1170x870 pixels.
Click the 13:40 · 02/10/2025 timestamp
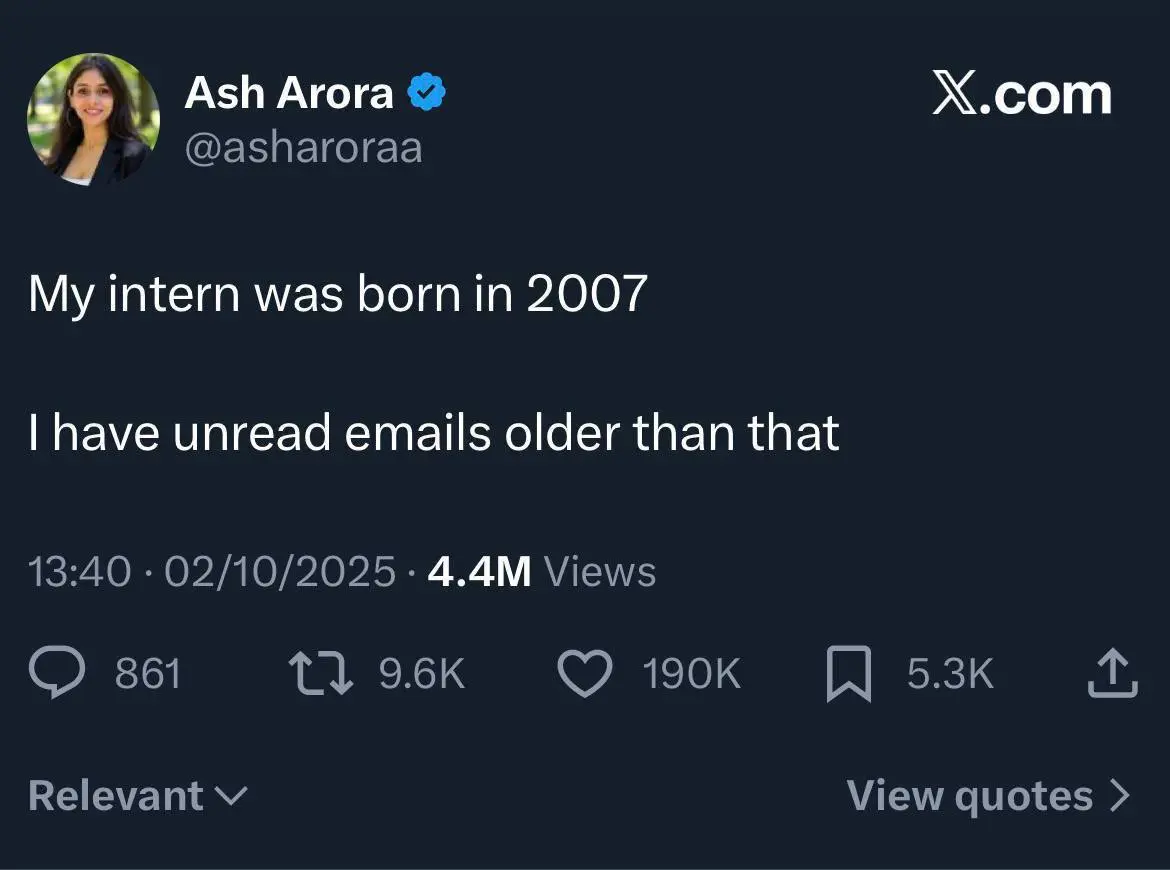click(212, 572)
